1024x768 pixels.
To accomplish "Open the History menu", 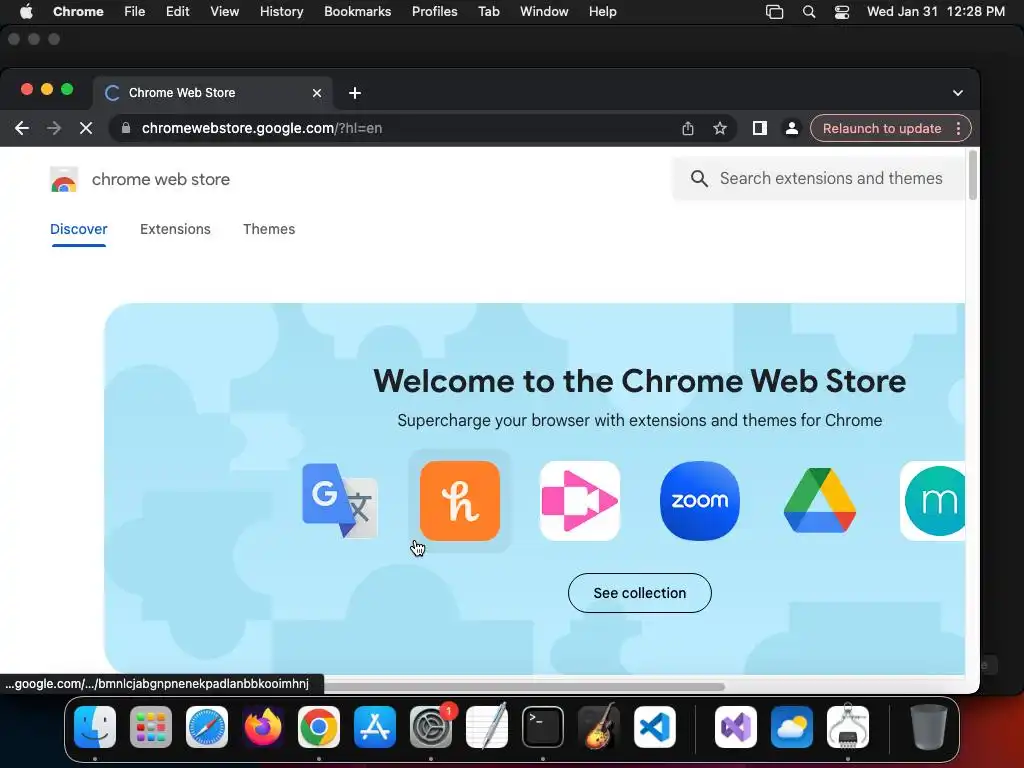I will (x=281, y=12).
